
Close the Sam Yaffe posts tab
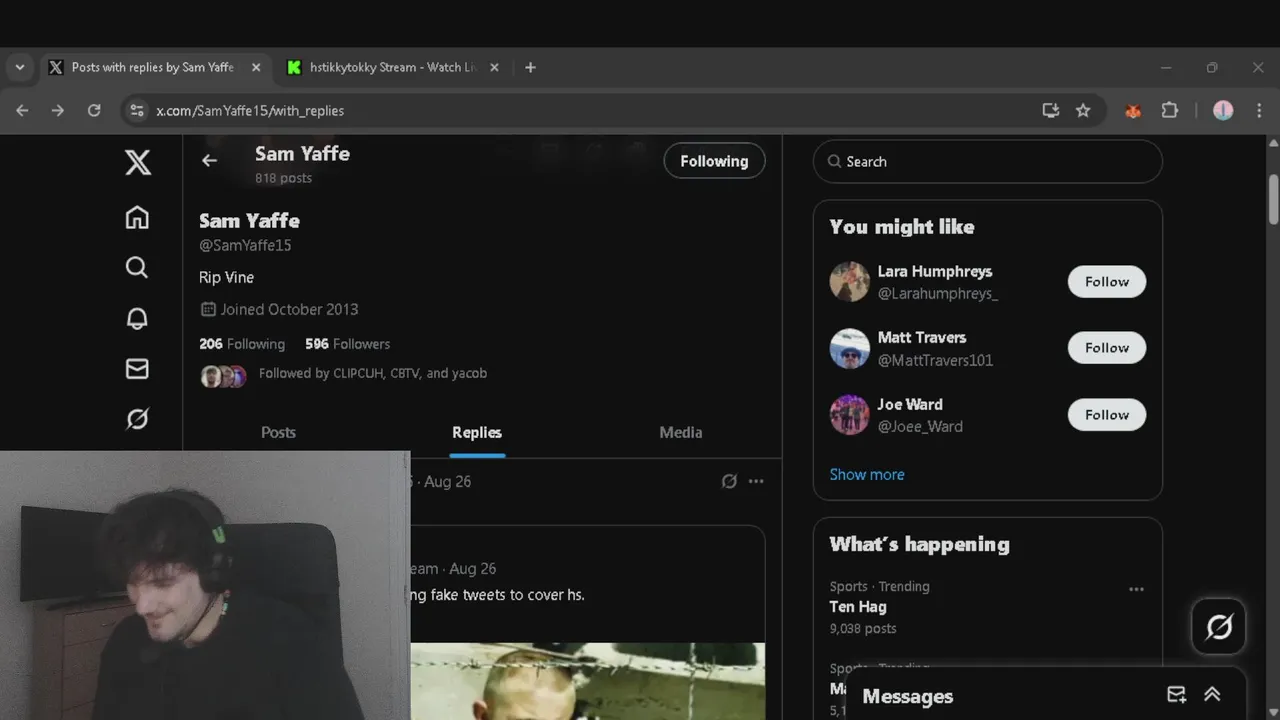point(256,67)
